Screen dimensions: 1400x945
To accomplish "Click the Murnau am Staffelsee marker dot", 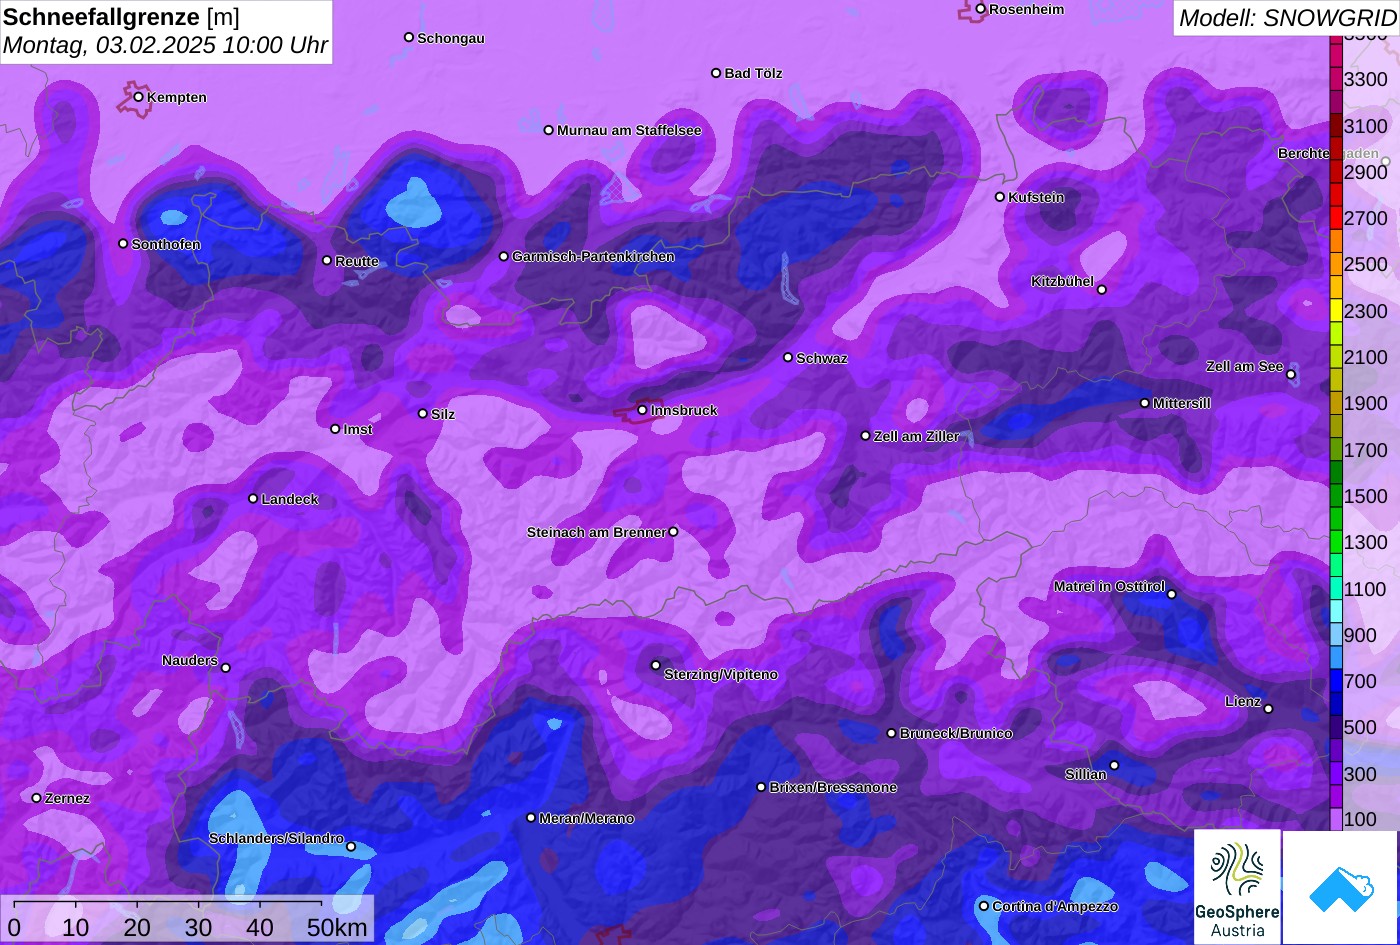I will [x=548, y=130].
